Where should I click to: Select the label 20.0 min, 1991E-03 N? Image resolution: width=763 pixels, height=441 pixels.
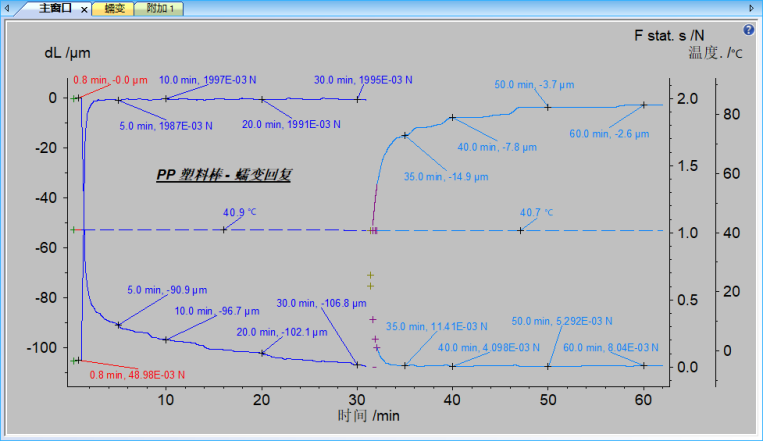coord(291,125)
